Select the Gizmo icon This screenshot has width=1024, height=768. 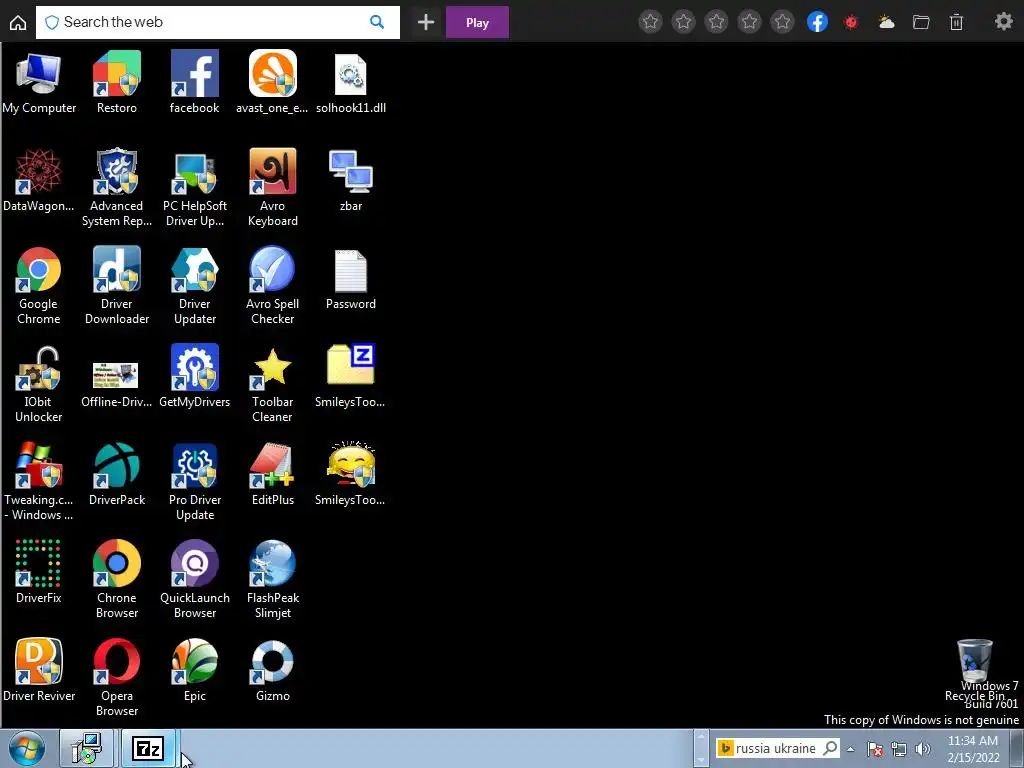click(x=272, y=662)
